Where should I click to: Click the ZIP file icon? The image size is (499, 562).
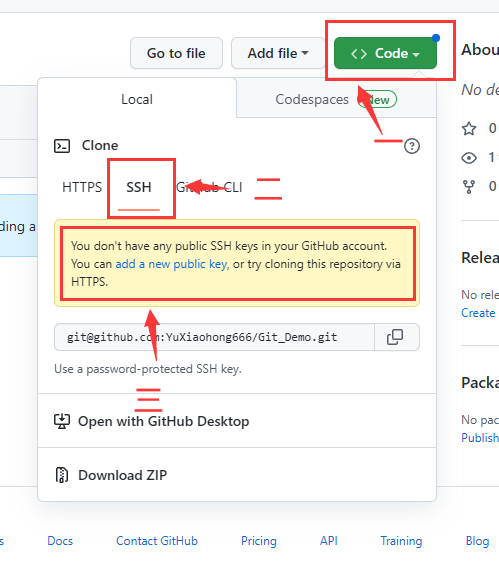62,475
